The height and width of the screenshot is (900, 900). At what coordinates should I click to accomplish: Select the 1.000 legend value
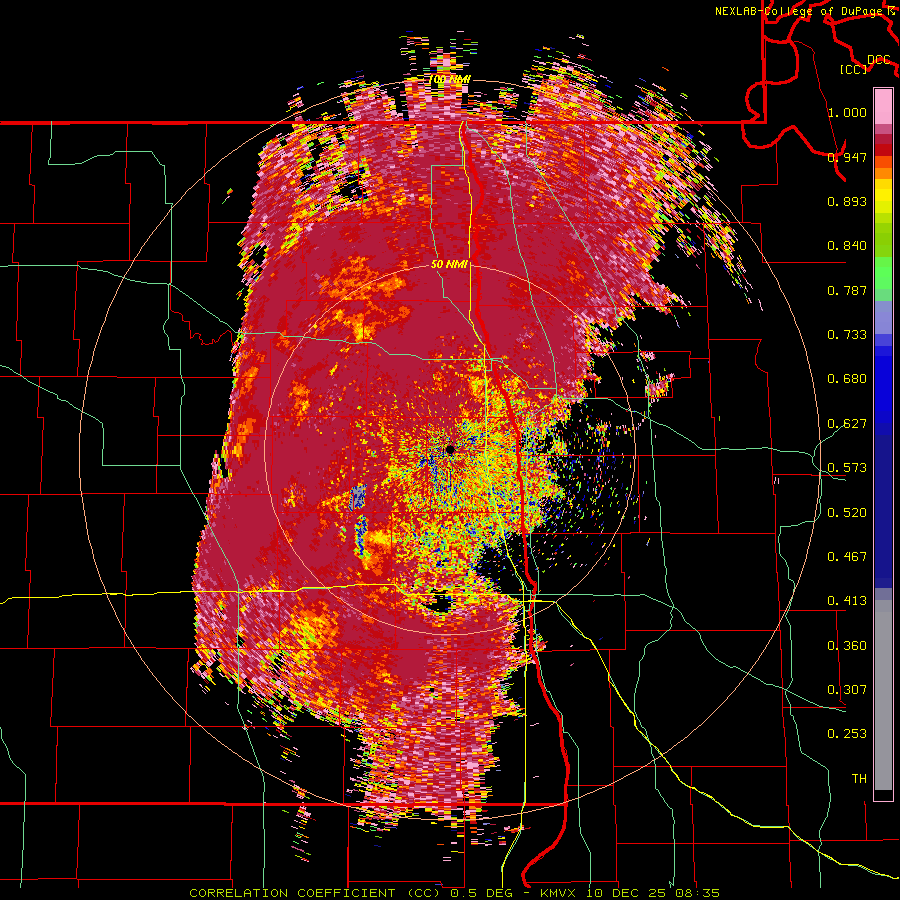tap(847, 112)
